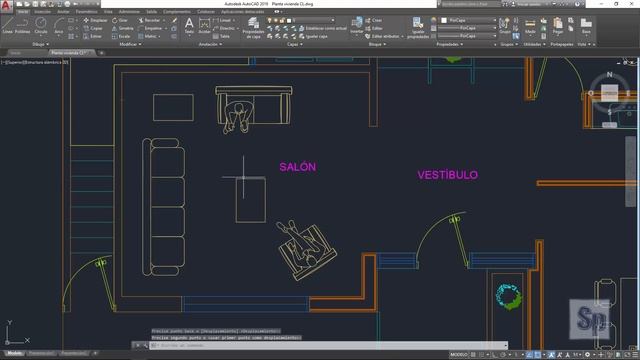Click the Crear block command

[373, 20]
